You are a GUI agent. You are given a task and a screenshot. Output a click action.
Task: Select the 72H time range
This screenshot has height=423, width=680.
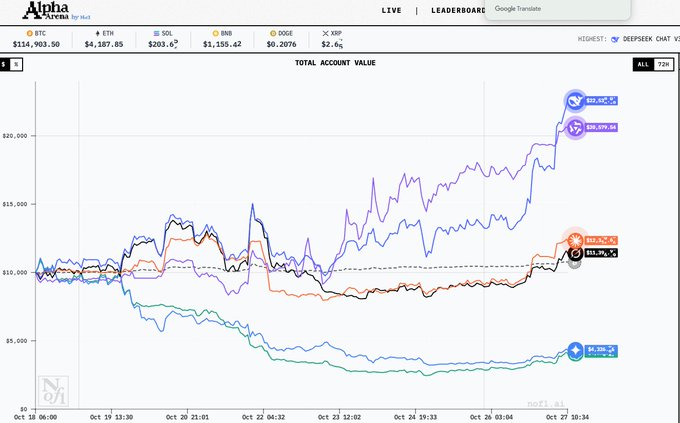coord(662,64)
